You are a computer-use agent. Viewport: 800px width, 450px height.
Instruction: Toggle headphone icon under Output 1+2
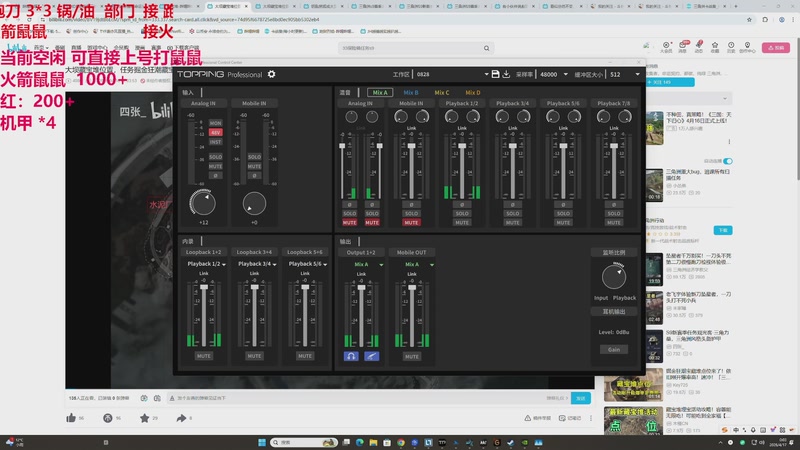351,356
